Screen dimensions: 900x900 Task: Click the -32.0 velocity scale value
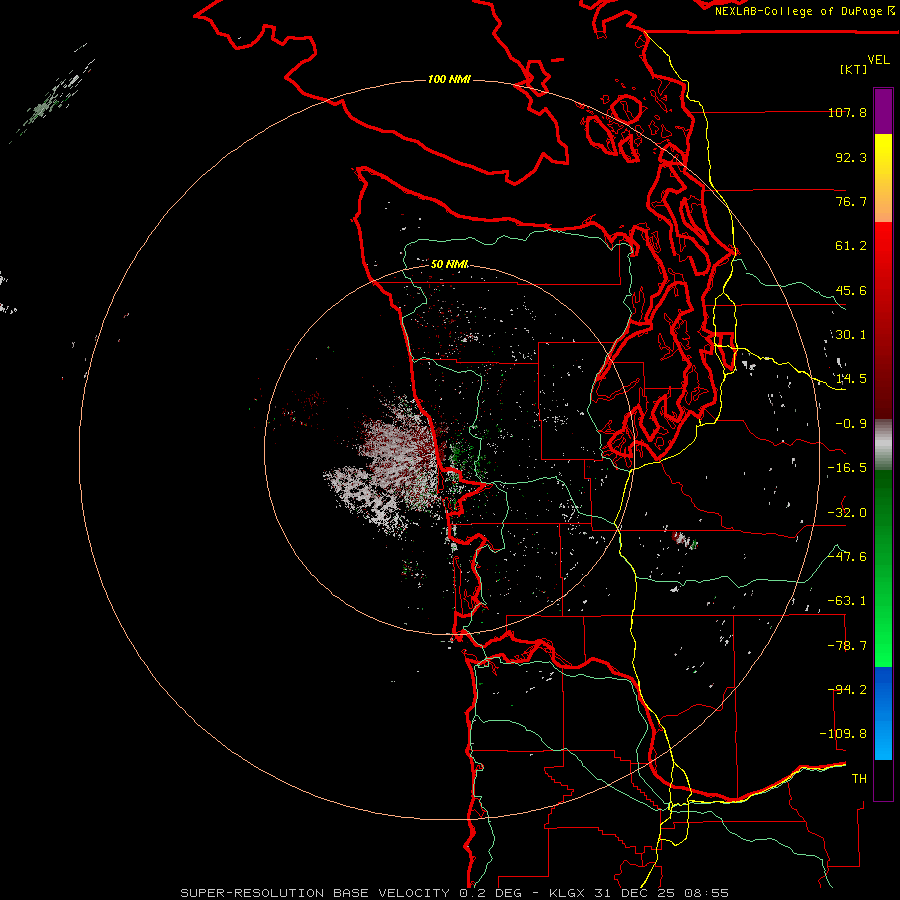(x=847, y=513)
